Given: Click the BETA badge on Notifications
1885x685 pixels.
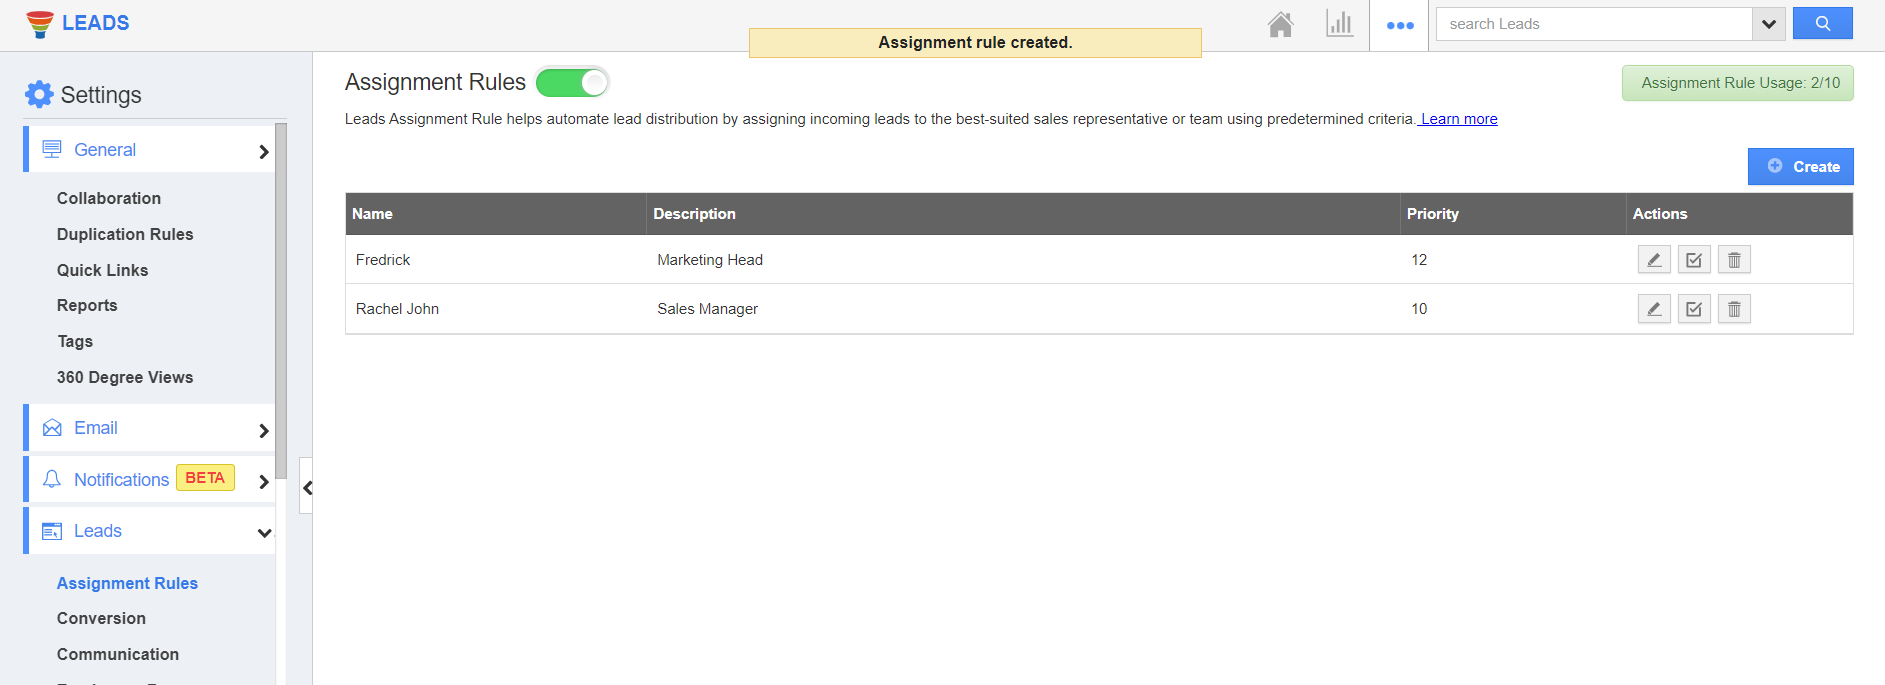Looking at the screenshot, I should pyautogui.click(x=205, y=478).
